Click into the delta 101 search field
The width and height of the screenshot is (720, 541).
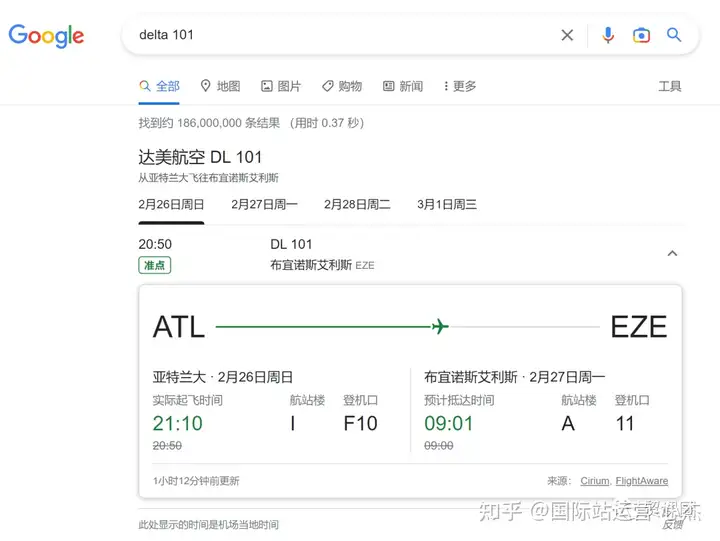pos(340,35)
